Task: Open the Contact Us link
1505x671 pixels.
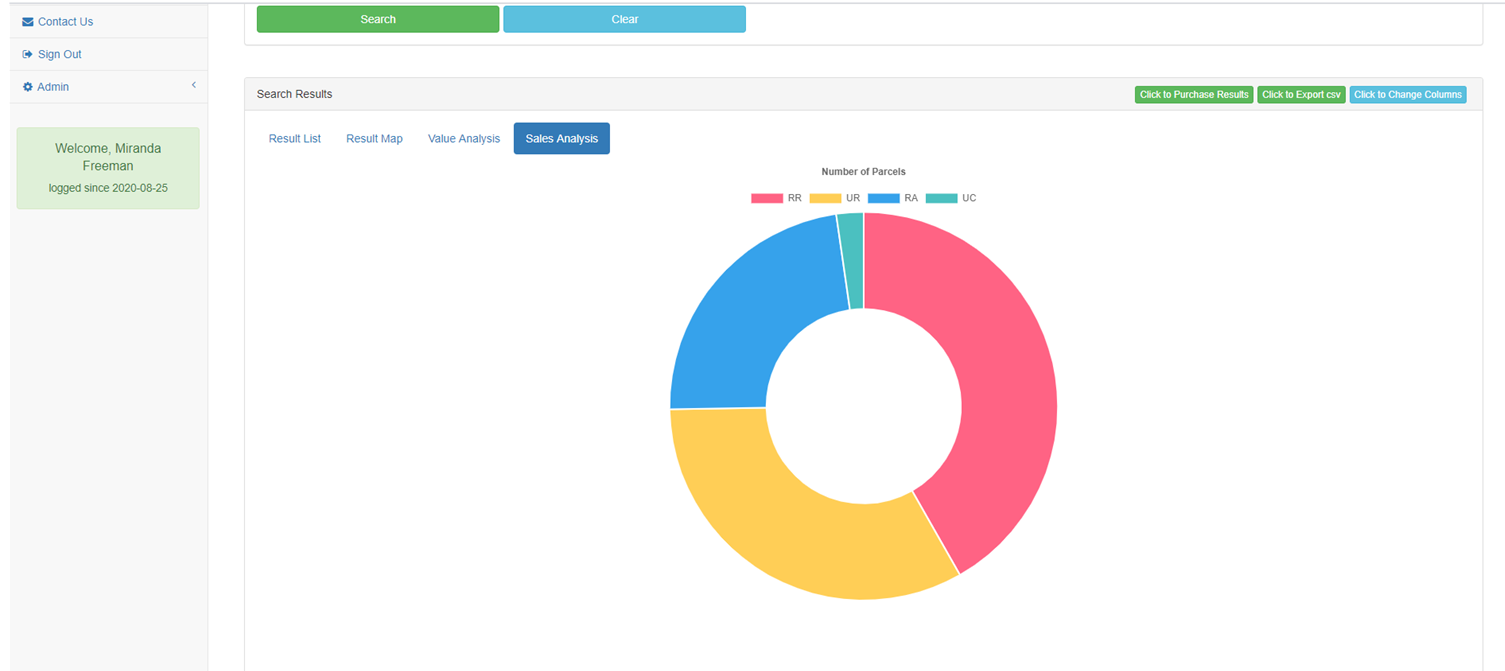Action: 65,22
